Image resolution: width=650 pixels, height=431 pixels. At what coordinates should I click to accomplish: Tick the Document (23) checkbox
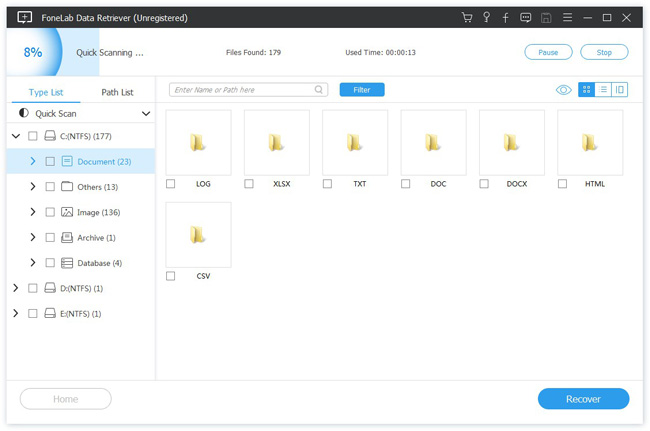click(50, 161)
